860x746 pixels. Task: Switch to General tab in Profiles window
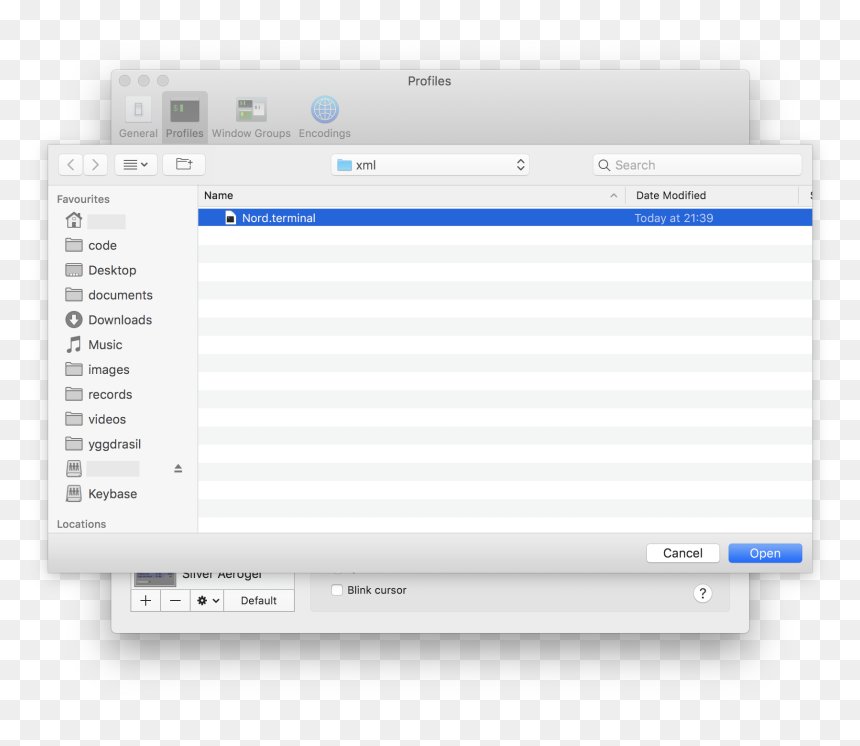point(138,117)
